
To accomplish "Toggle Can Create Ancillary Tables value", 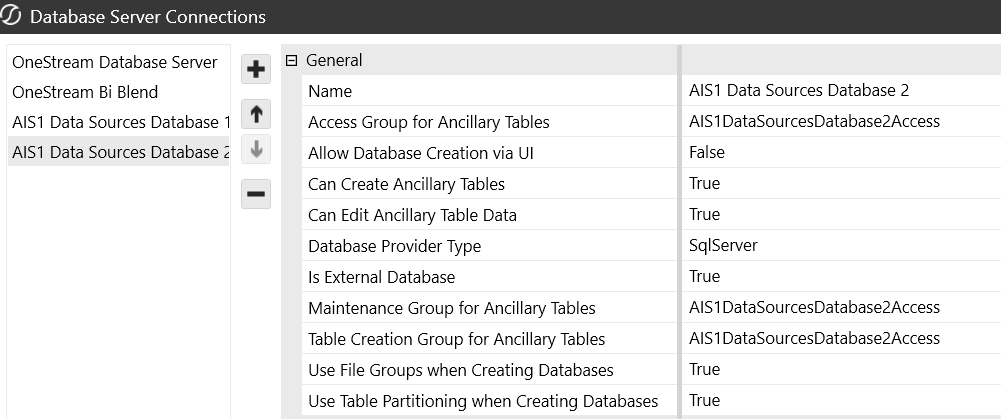I will [x=841, y=184].
